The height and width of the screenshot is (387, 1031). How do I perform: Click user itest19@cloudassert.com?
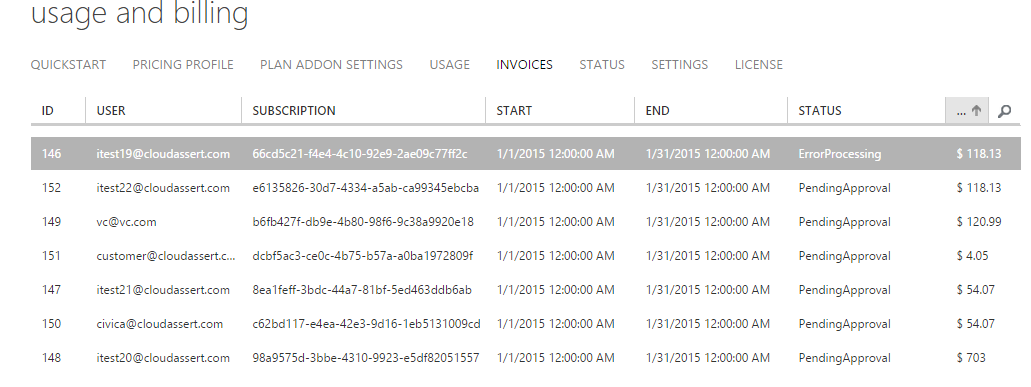[x=163, y=154]
